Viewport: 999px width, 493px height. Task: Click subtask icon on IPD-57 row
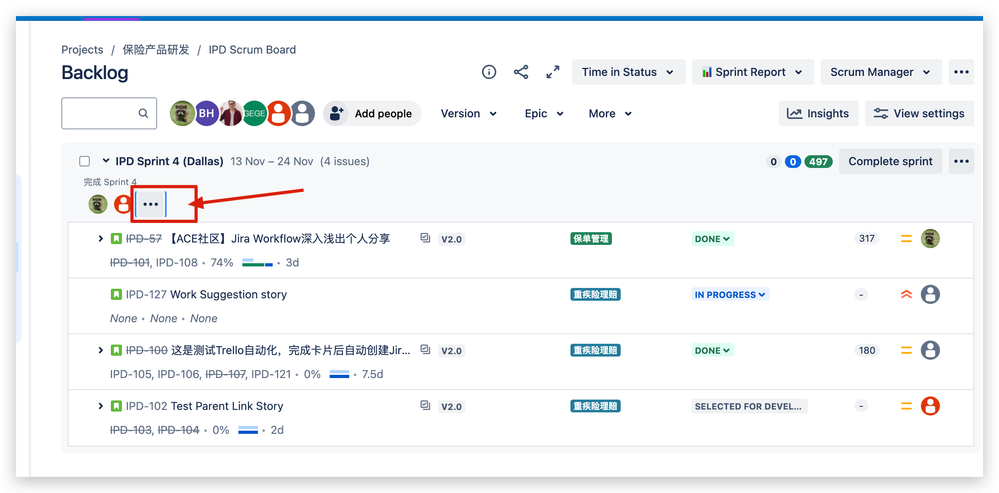pos(426,238)
